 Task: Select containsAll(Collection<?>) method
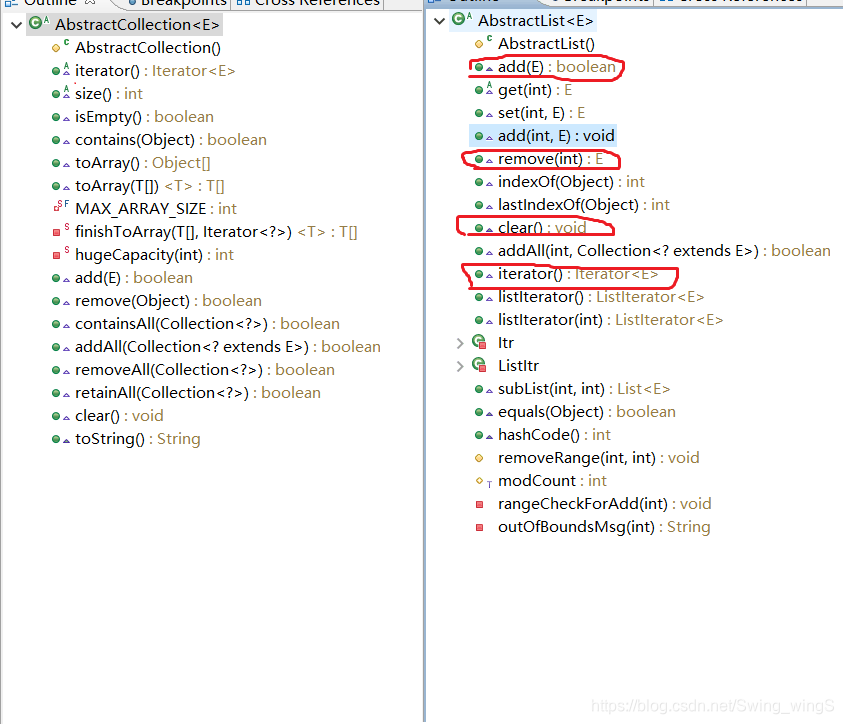click(x=207, y=324)
